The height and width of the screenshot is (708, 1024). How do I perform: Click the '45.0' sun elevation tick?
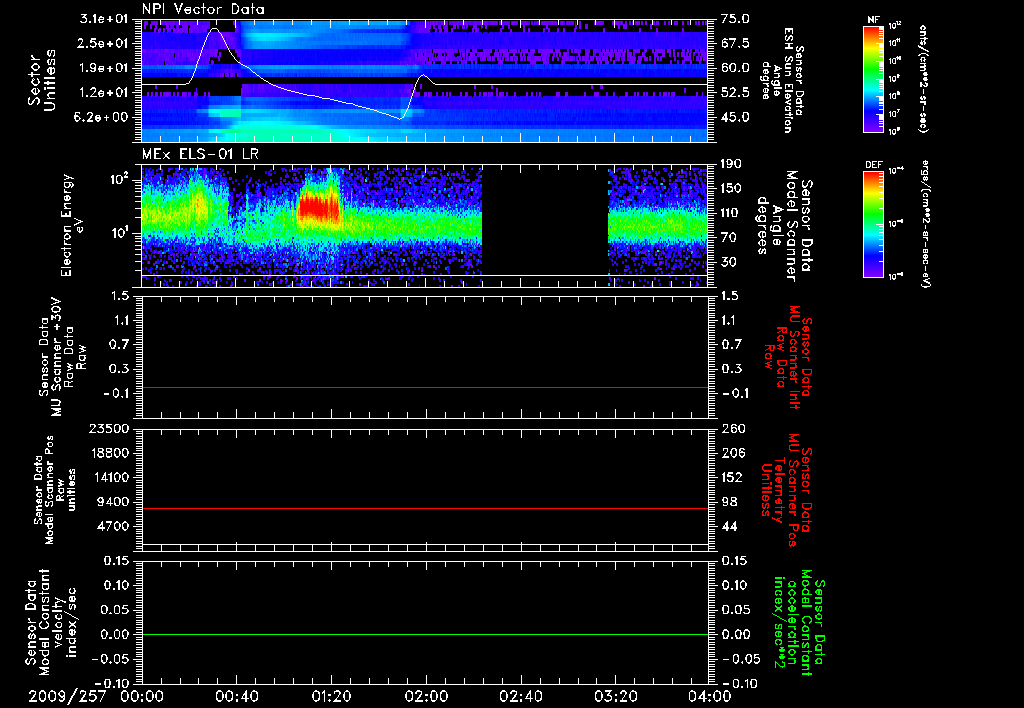coord(735,118)
